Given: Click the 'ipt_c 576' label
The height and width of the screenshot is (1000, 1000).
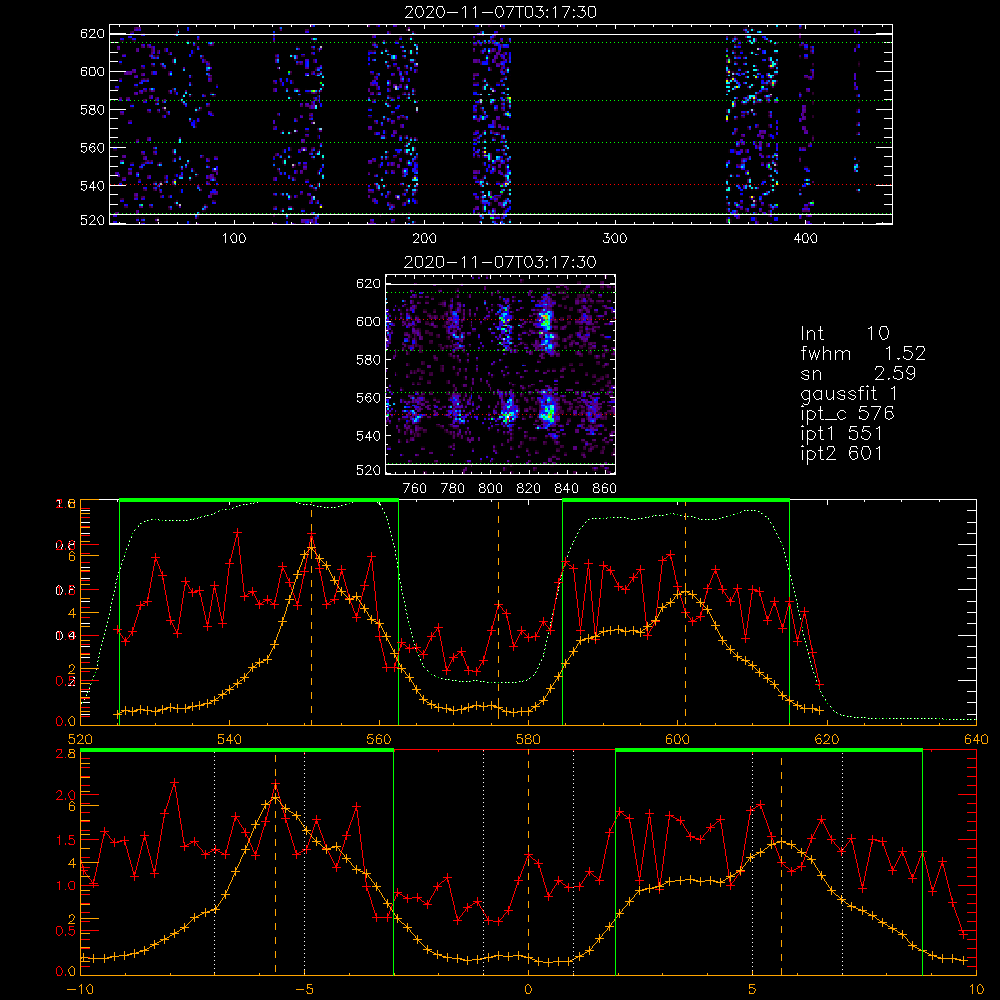Looking at the screenshot, I should [x=848, y=414].
